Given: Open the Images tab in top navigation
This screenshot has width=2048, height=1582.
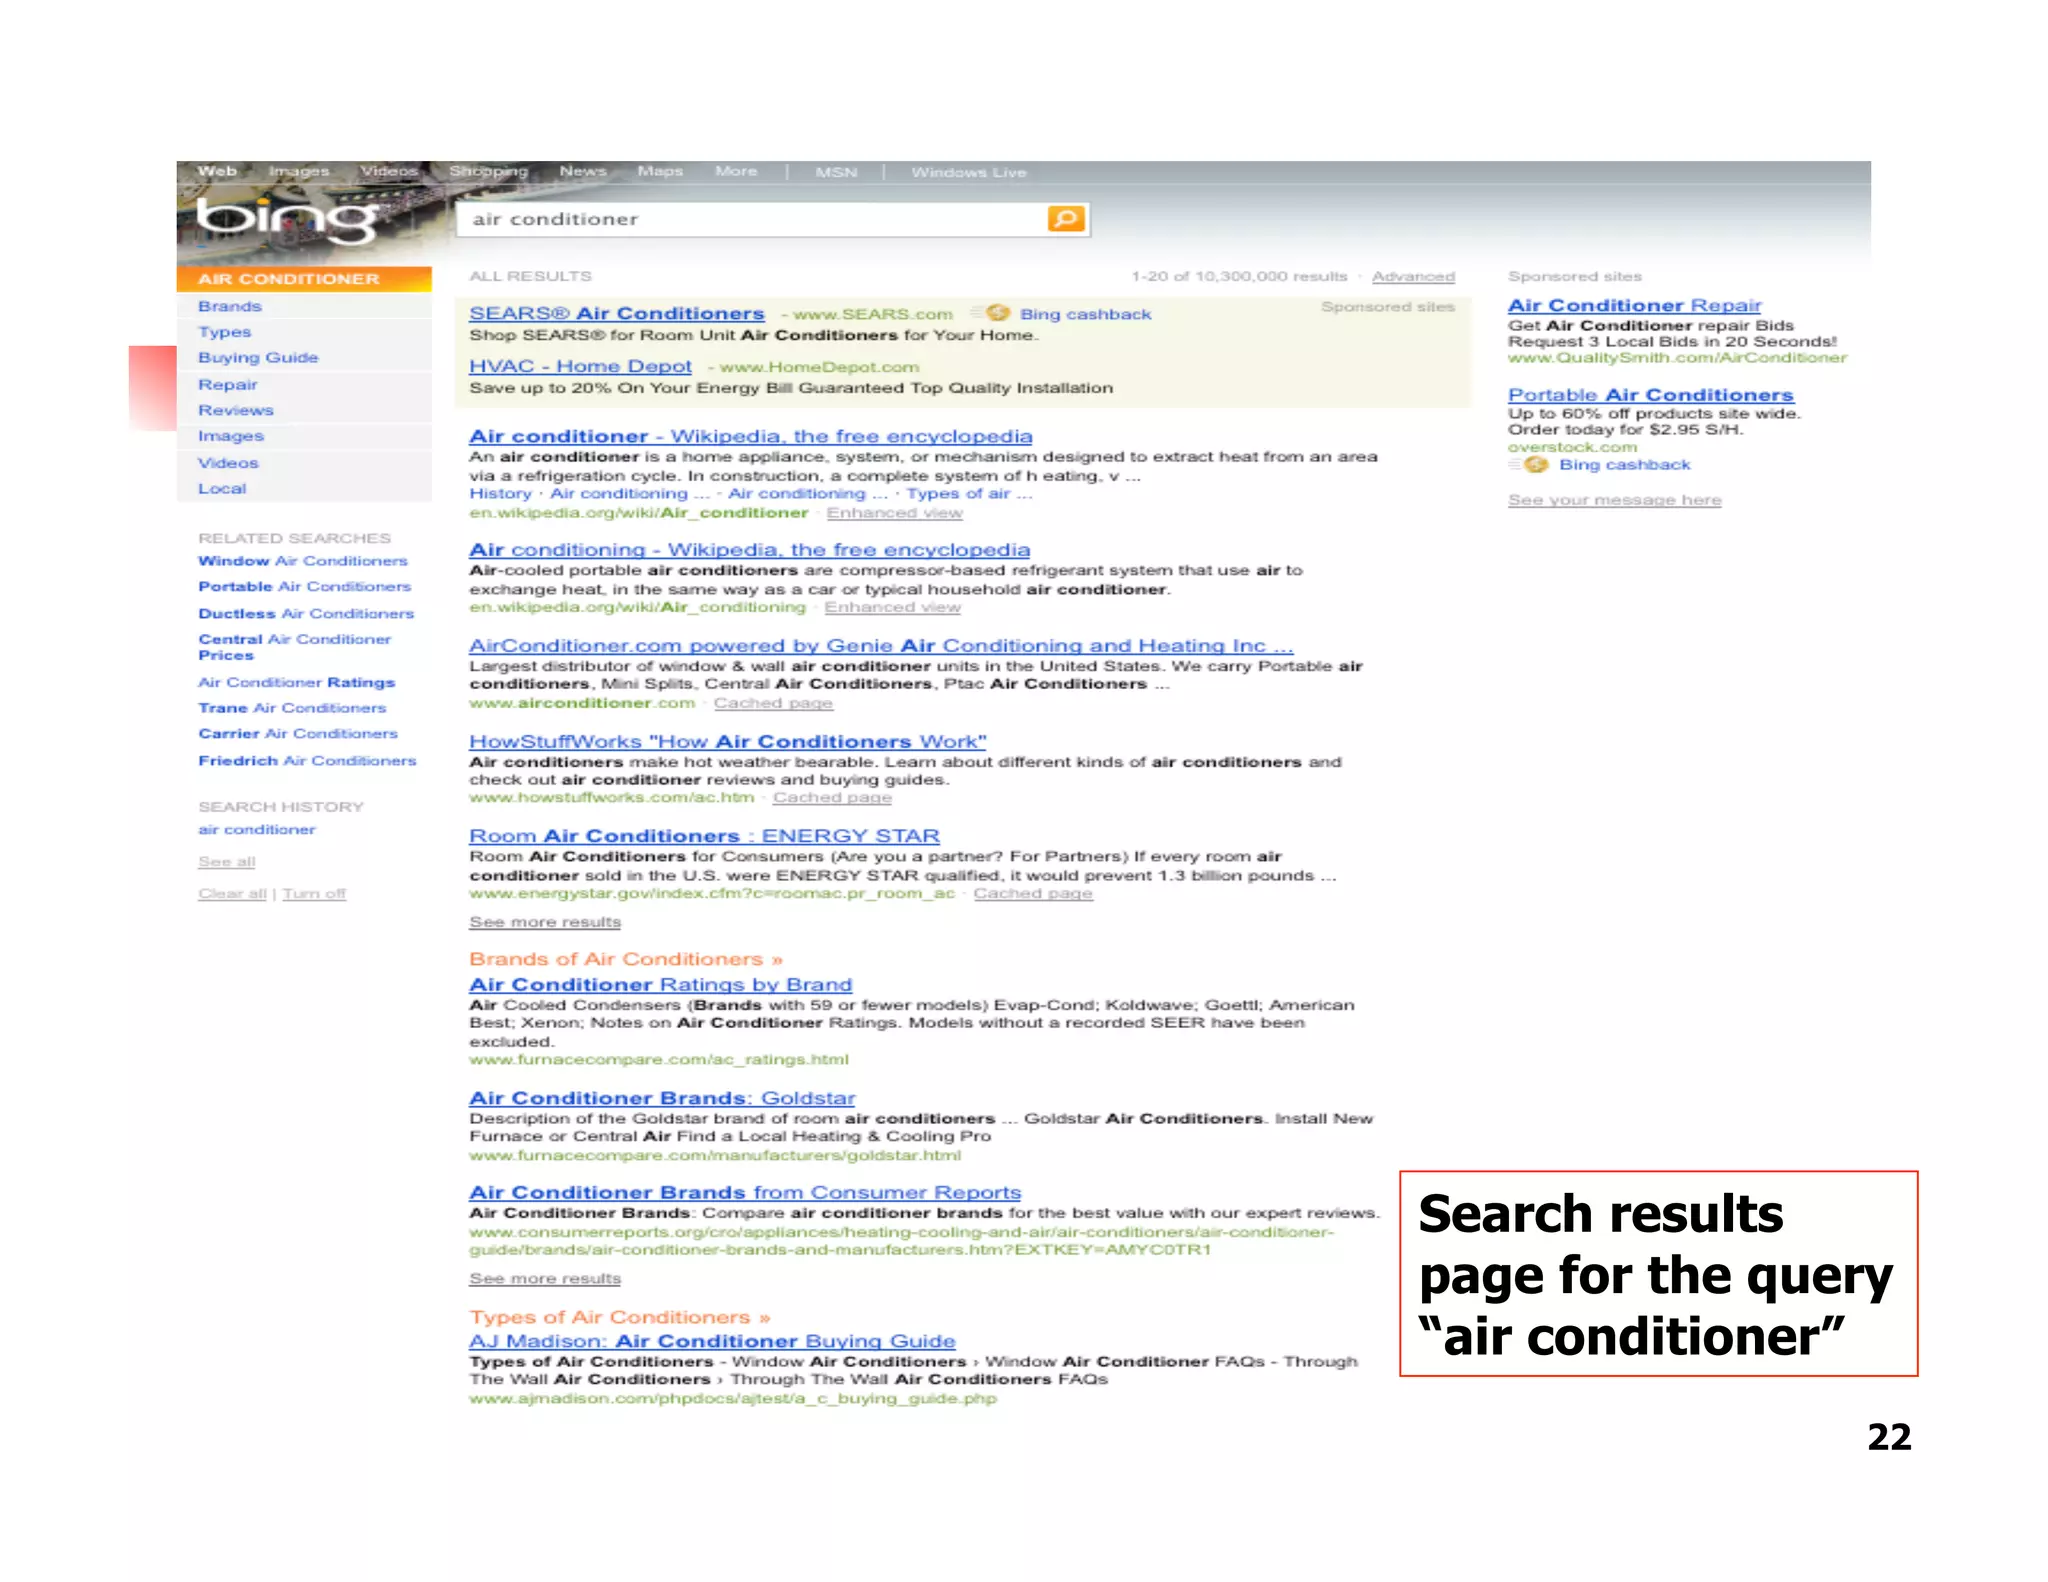Looking at the screenshot, I should [x=299, y=171].
